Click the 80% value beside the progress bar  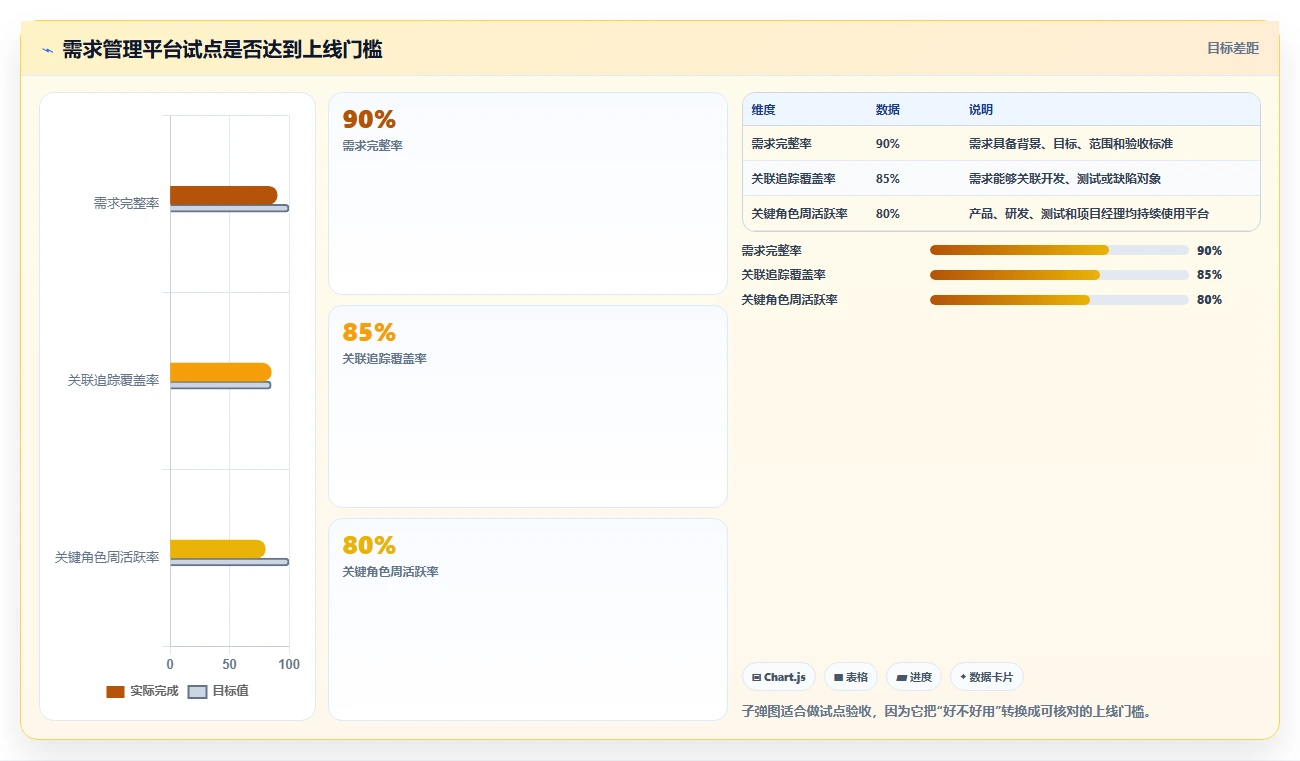pos(1209,300)
